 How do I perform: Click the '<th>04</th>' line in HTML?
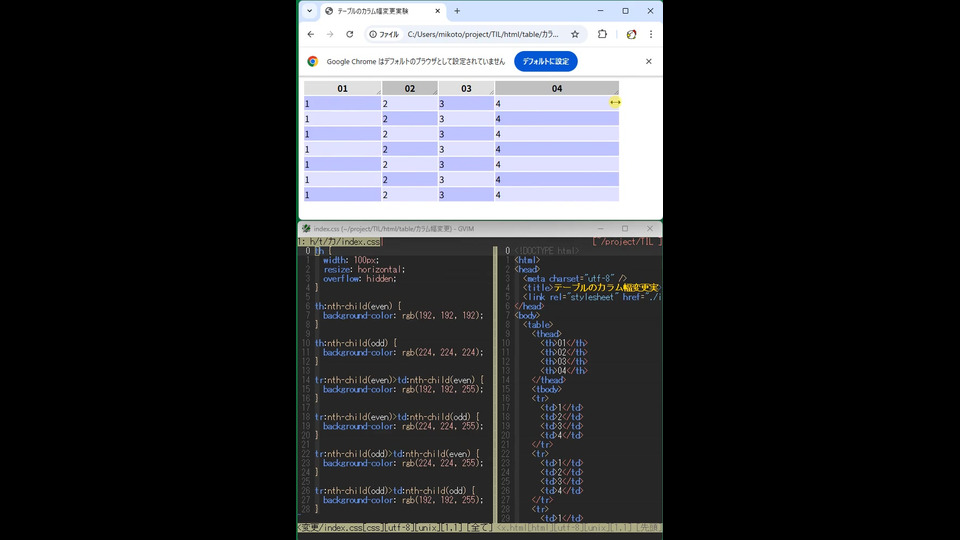pyautogui.click(x=564, y=371)
